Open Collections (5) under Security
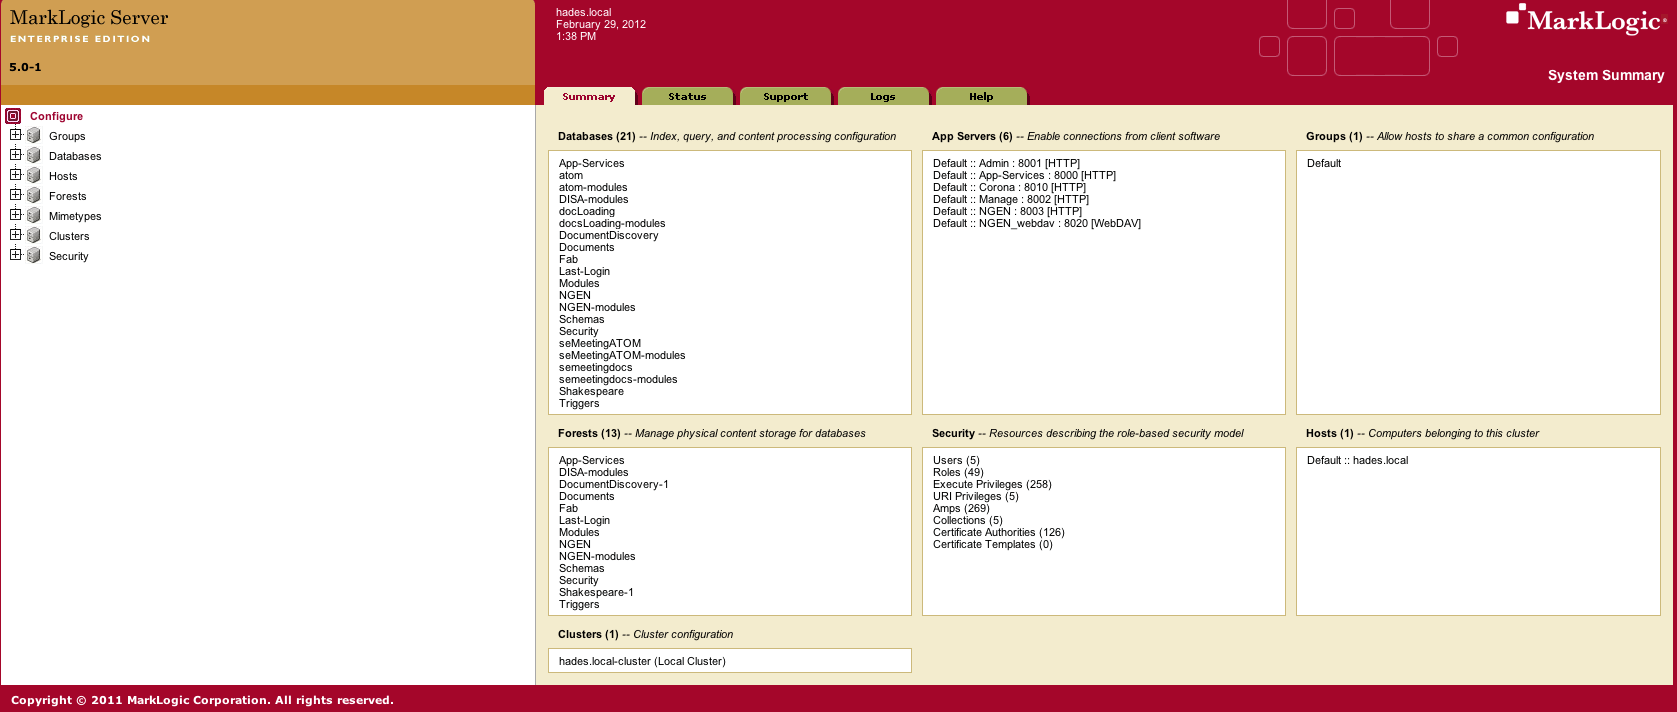The image size is (1677, 712). coord(968,520)
